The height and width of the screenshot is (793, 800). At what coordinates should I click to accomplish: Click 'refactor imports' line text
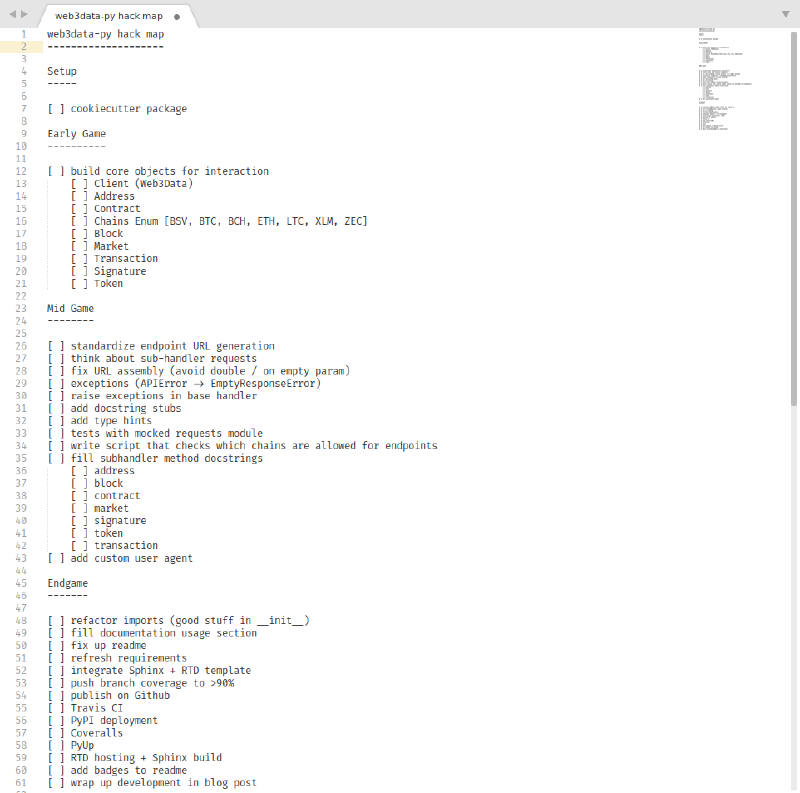(x=190, y=621)
